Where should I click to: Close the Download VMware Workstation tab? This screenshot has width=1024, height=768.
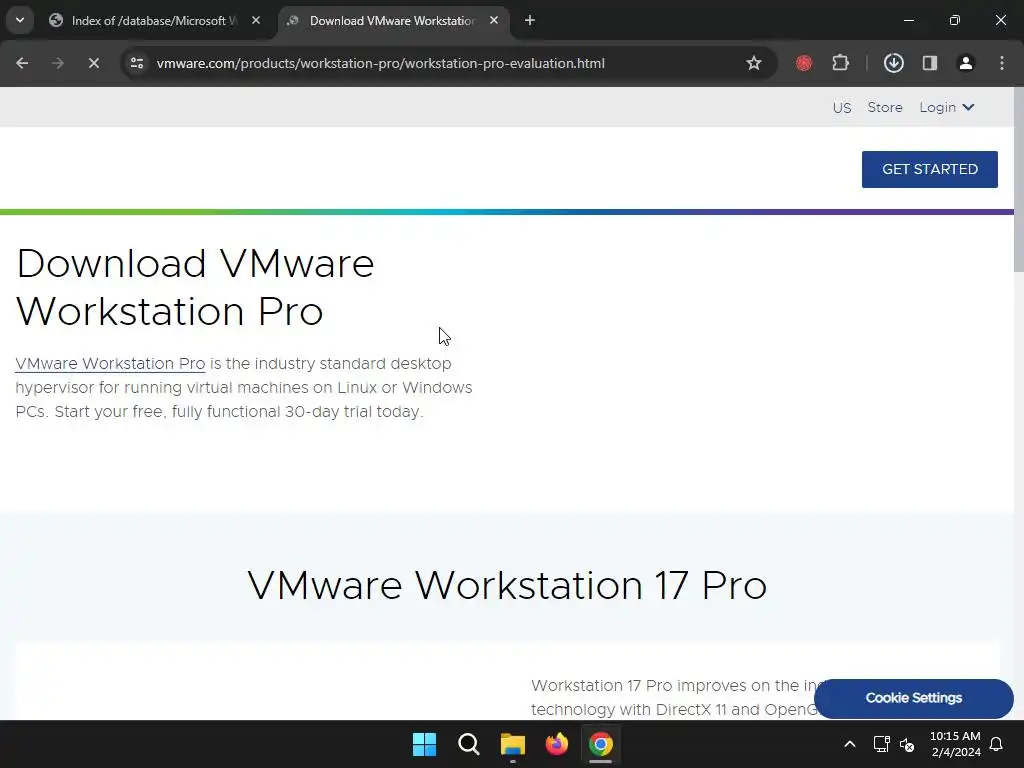pos(494,21)
